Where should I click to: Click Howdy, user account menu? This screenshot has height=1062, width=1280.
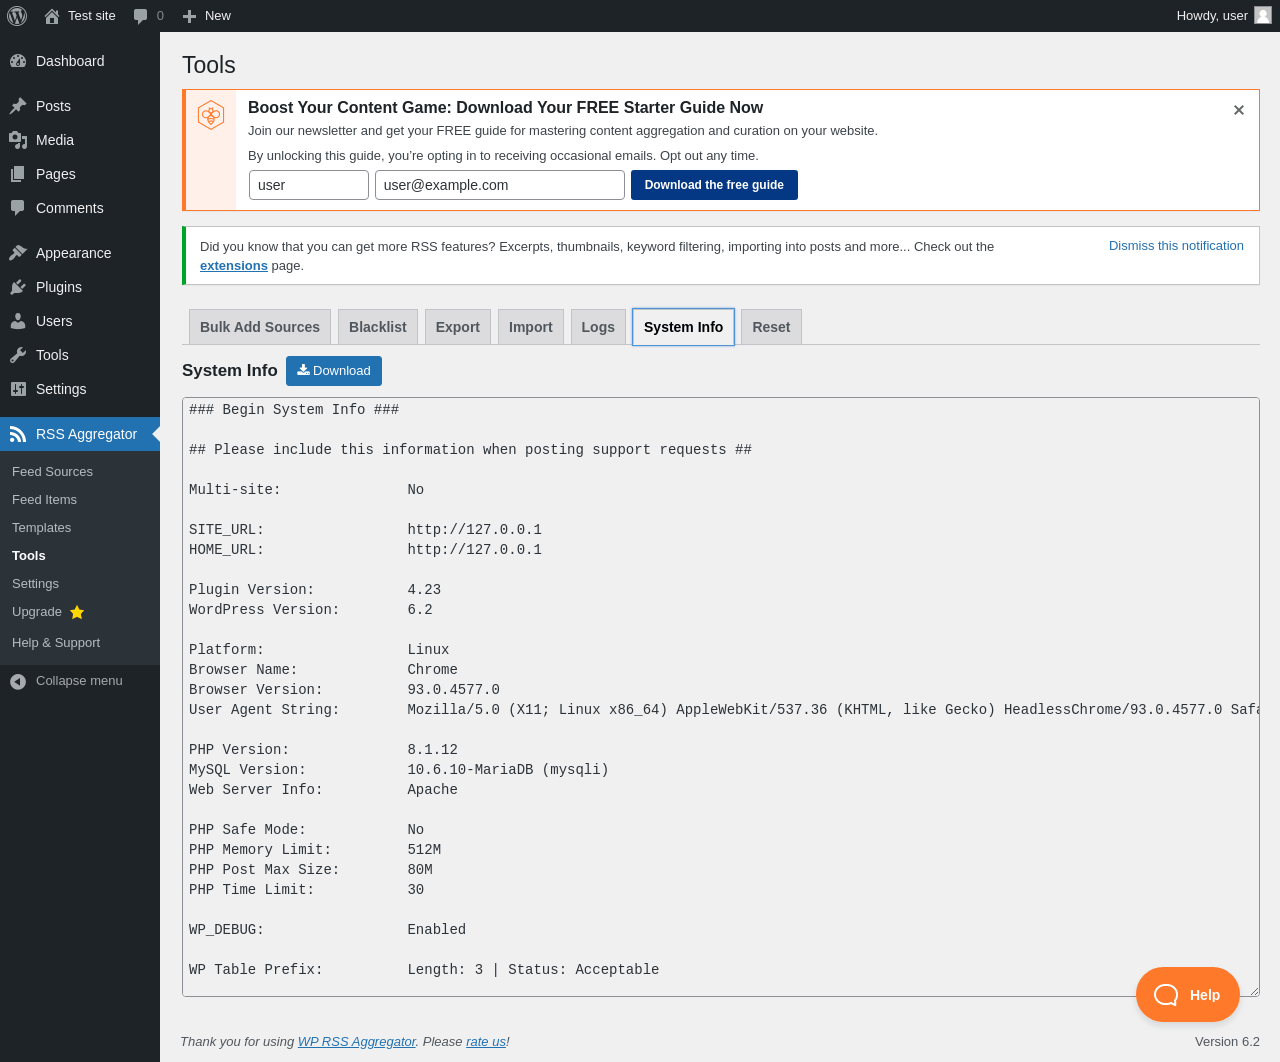pyautogui.click(x=1223, y=16)
